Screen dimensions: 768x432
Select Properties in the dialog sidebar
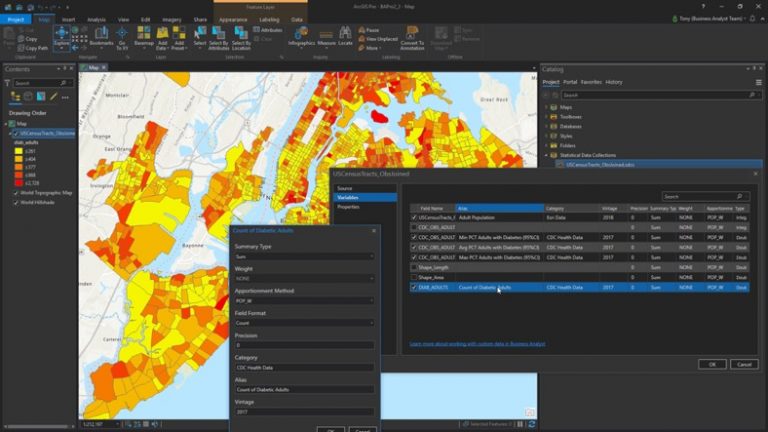(348, 207)
